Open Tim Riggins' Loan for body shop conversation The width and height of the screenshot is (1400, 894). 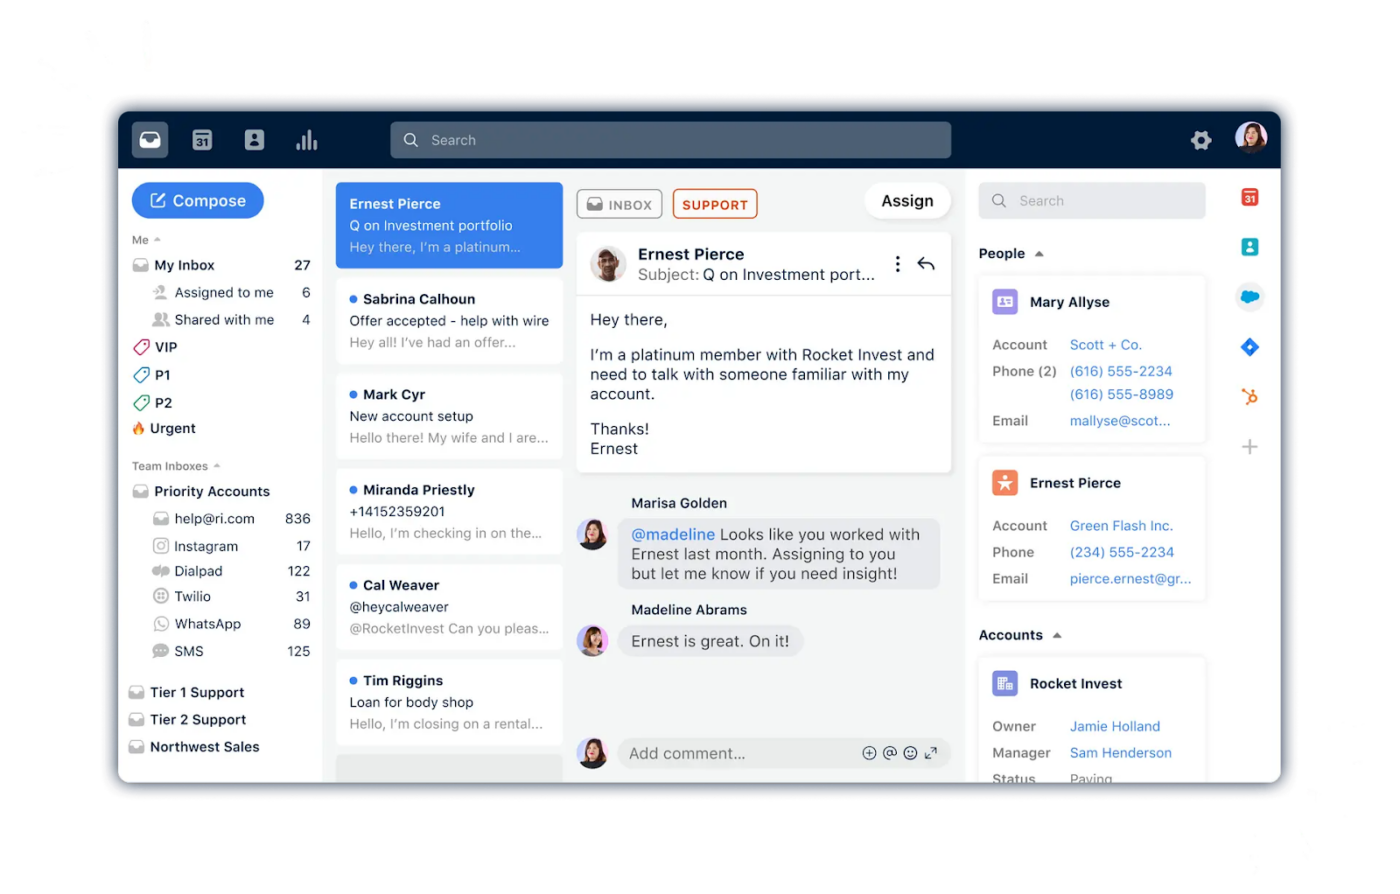[449, 702]
